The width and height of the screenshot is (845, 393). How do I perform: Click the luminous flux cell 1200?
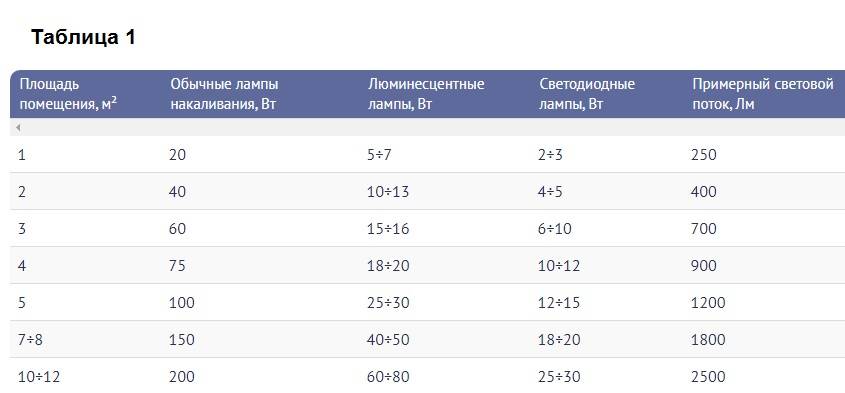click(x=708, y=303)
